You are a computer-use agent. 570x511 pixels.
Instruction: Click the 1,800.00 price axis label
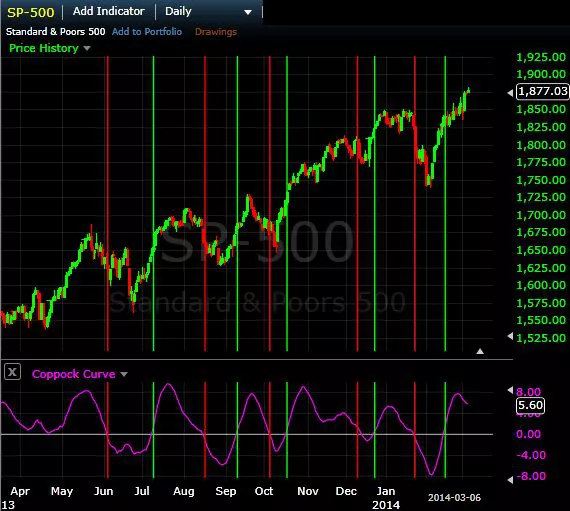[x=541, y=145]
